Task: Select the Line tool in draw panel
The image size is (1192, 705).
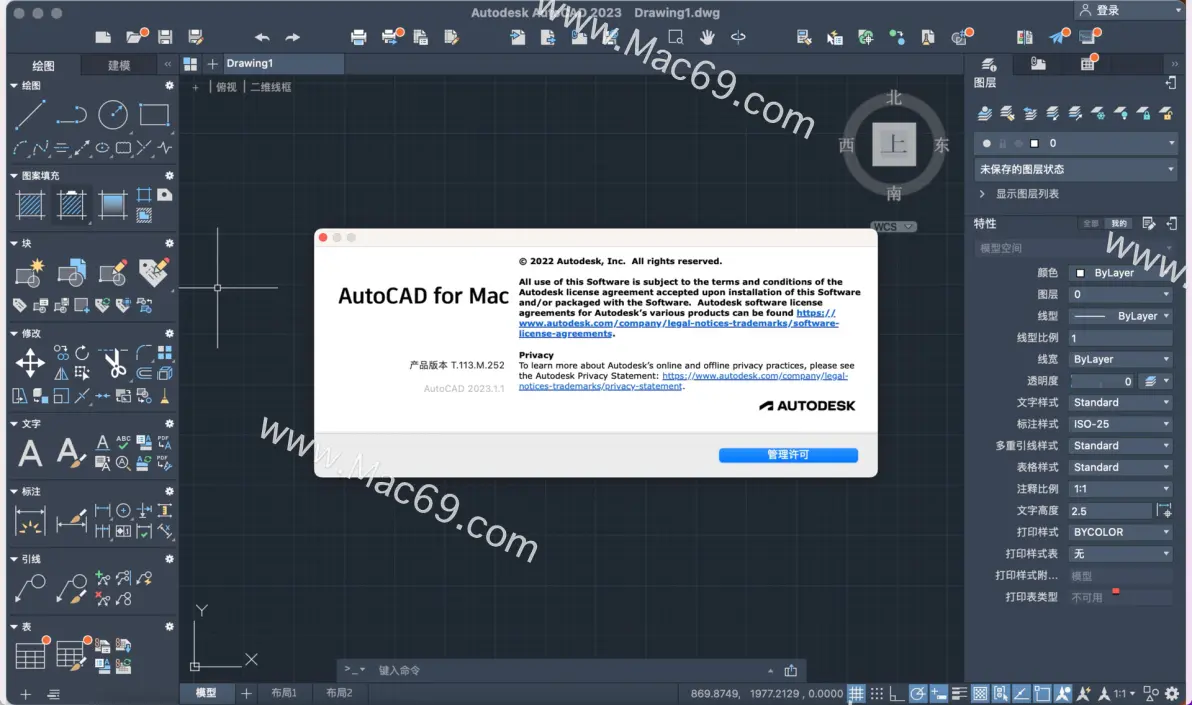Action: pos(30,115)
